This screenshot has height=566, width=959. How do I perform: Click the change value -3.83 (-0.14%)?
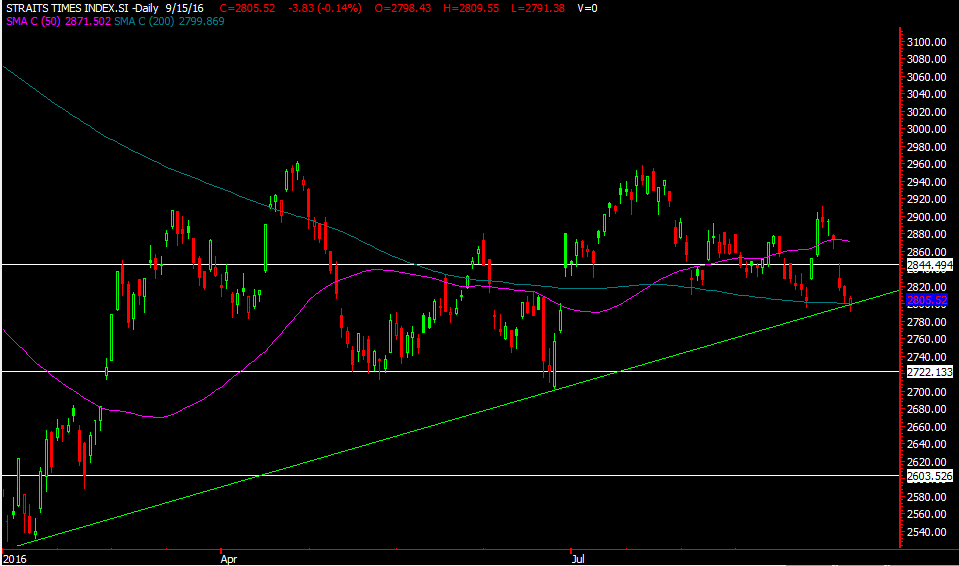tap(325, 9)
